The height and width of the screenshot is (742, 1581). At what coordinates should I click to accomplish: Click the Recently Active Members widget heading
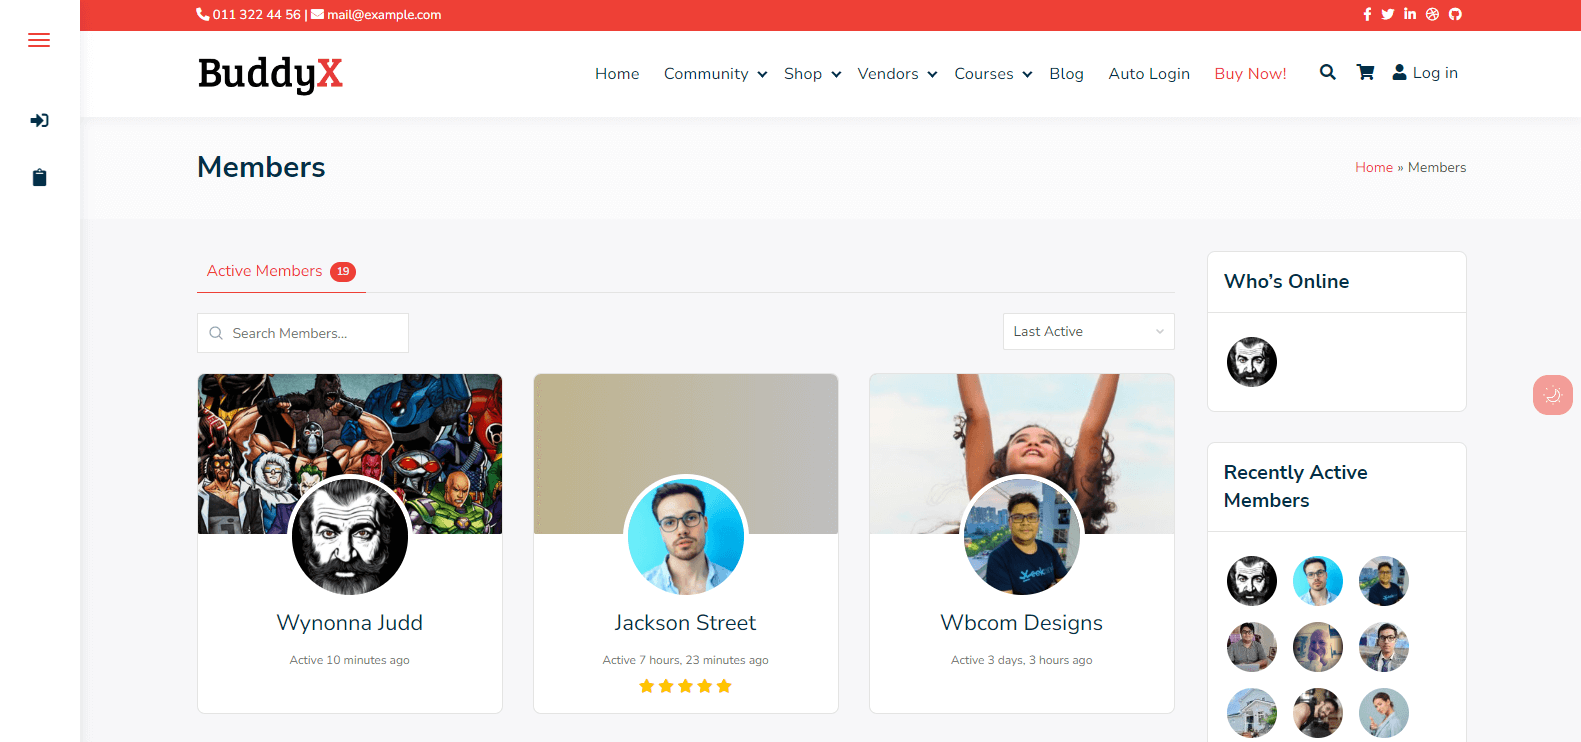point(1296,486)
